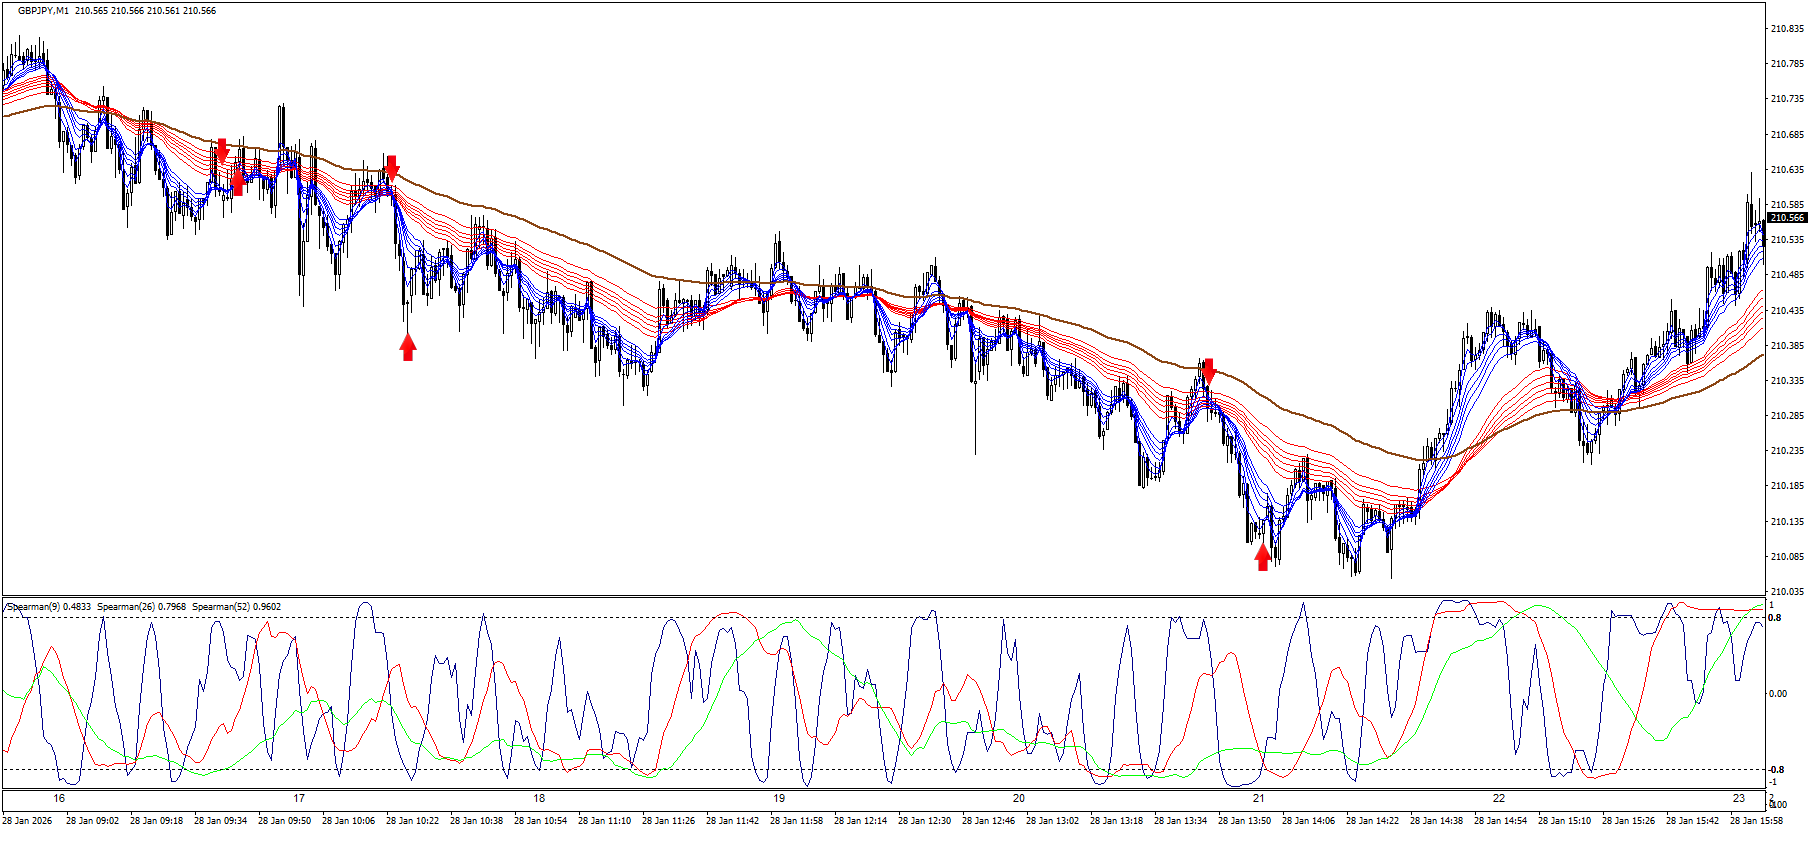Click the red up arrow at the 210.085 low

coord(1263,557)
